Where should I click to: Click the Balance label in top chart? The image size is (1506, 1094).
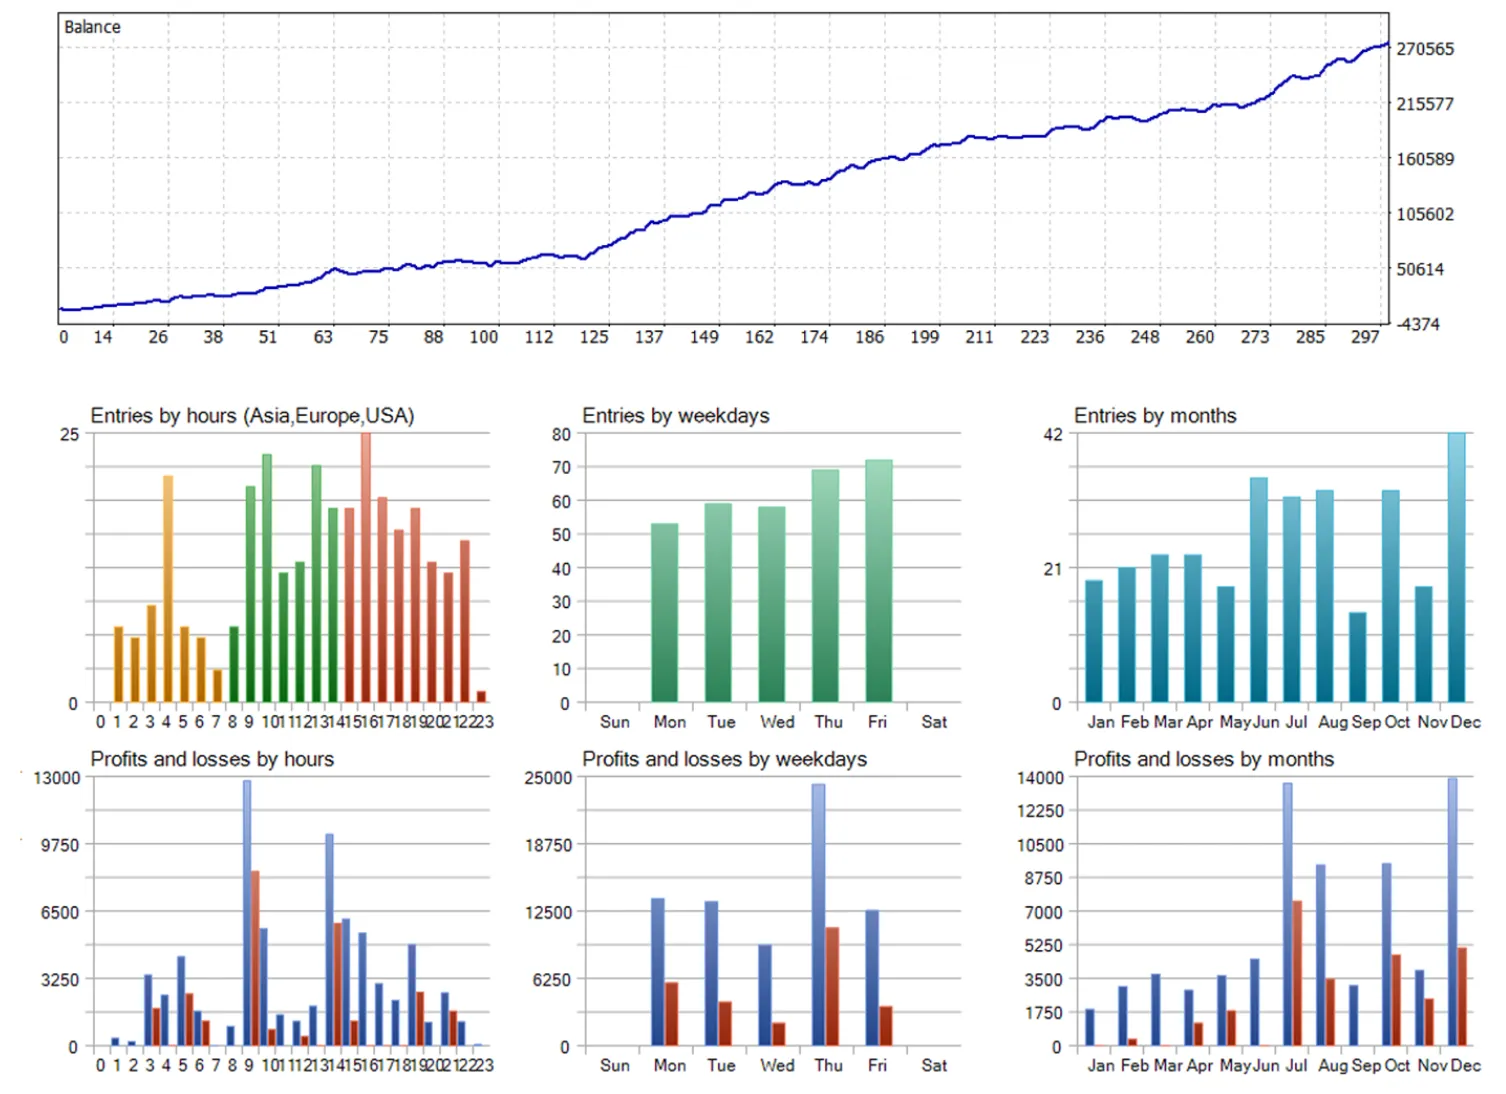(92, 27)
